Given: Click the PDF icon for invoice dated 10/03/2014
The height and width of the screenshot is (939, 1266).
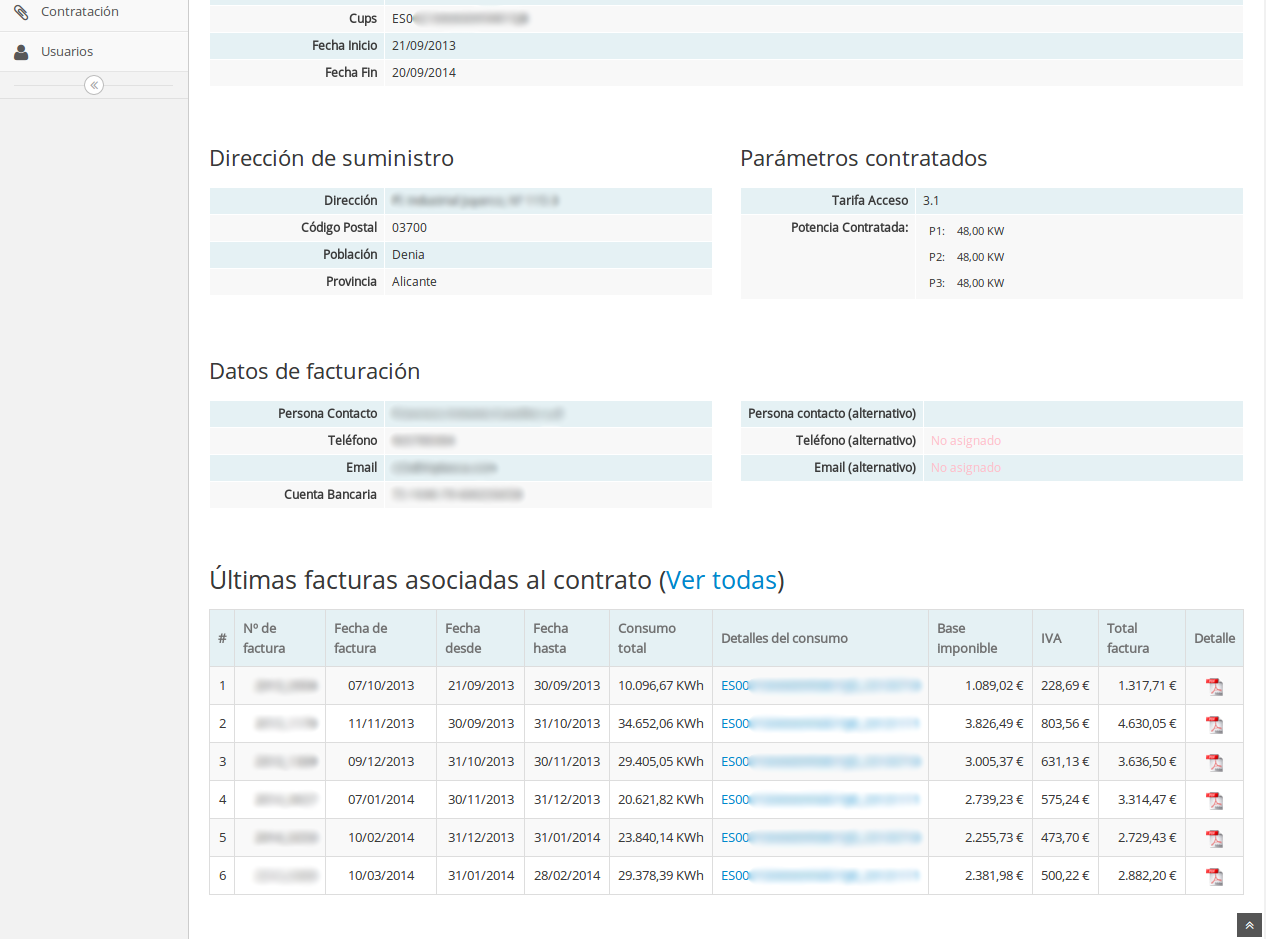Looking at the screenshot, I should [1214, 875].
